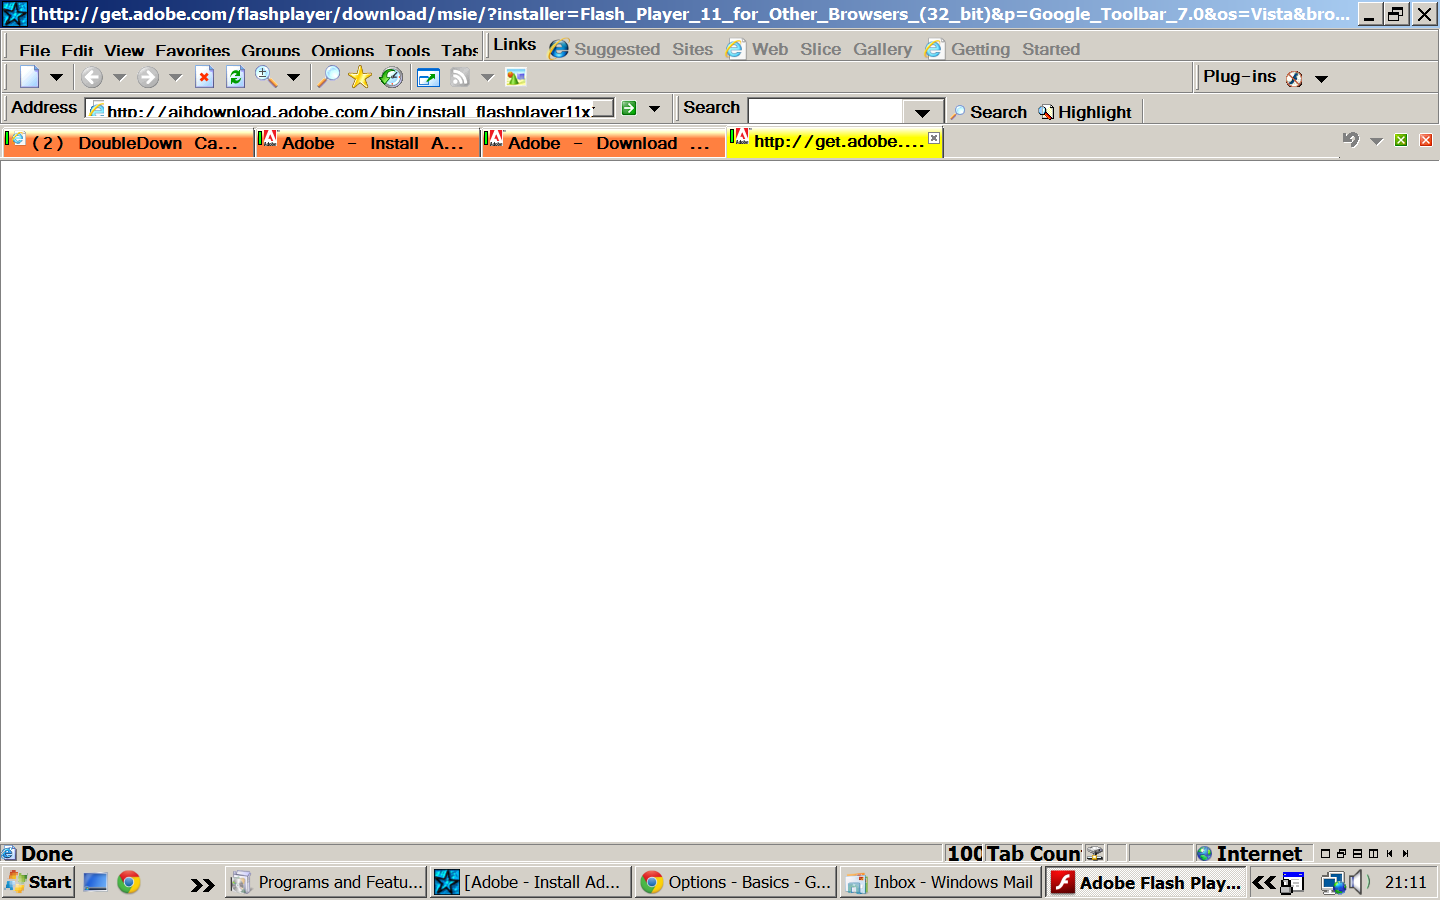Open the File menu

[34, 50]
